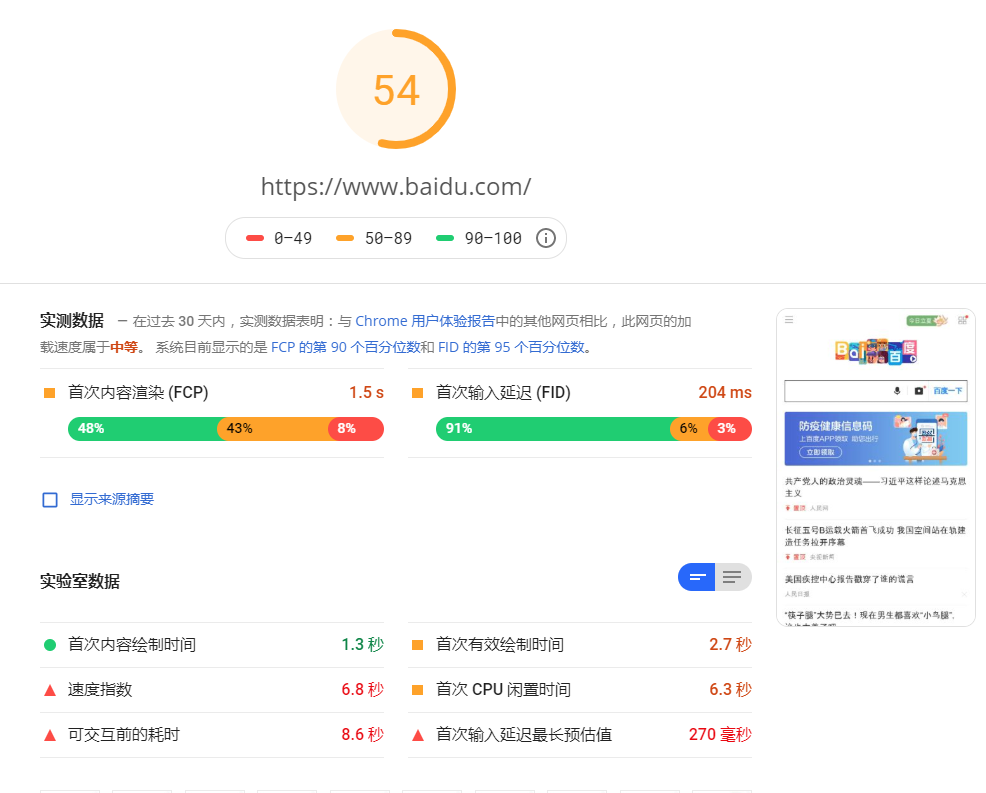Click the 1.5 s FCP value
The height and width of the screenshot is (793, 986).
(x=367, y=392)
